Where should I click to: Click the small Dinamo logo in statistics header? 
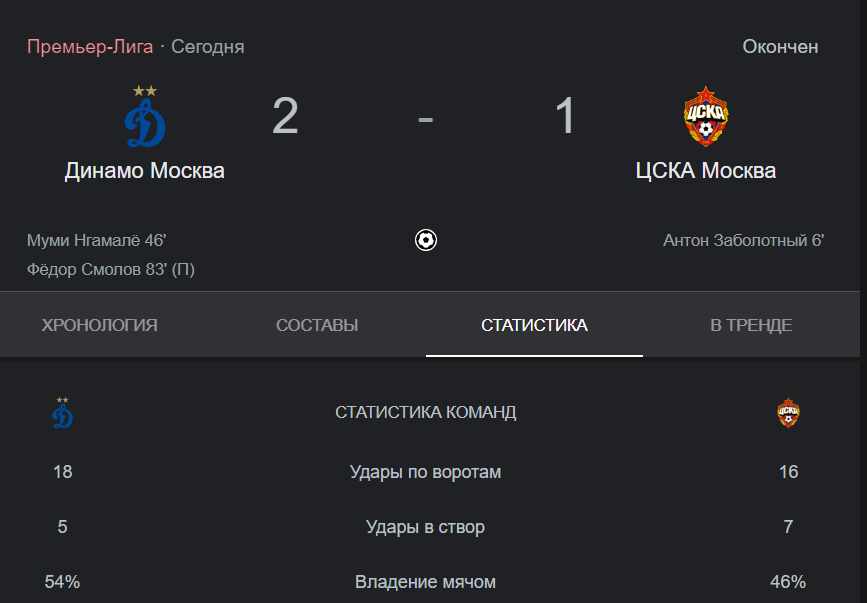pos(62,412)
